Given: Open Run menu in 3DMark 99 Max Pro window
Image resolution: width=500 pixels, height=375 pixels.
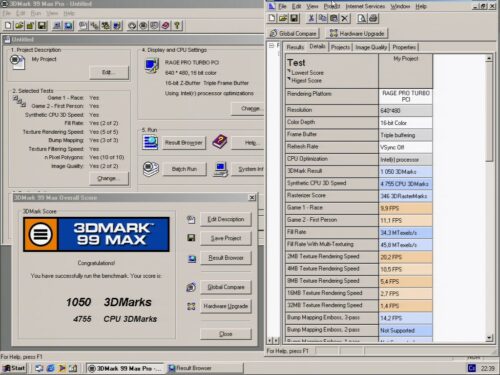Looking at the screenshot, I should pyautogui.click(x=36, y=13).
